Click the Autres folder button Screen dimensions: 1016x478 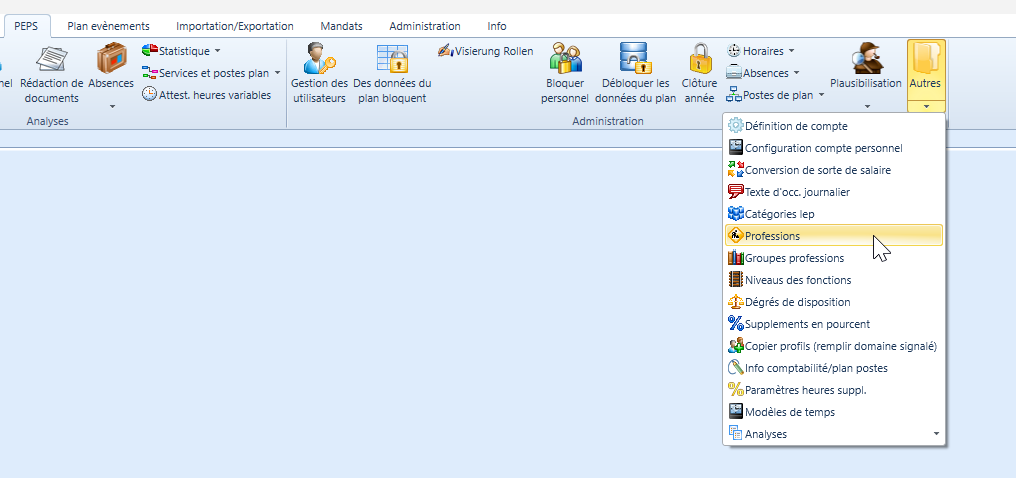click(x=926, y=70)
